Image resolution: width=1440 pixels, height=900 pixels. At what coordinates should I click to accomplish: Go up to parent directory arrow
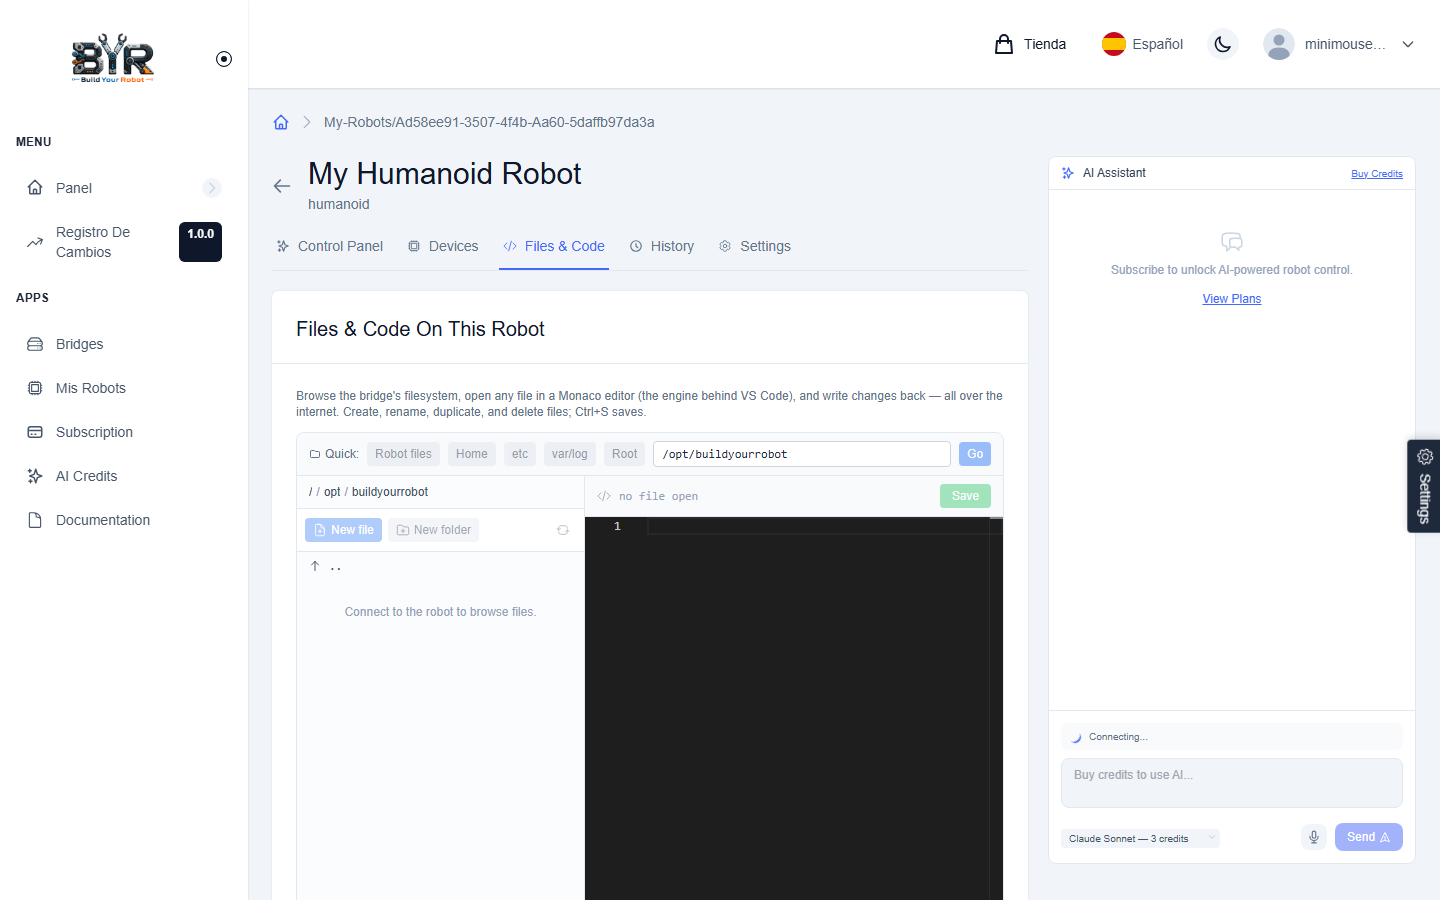315,566
